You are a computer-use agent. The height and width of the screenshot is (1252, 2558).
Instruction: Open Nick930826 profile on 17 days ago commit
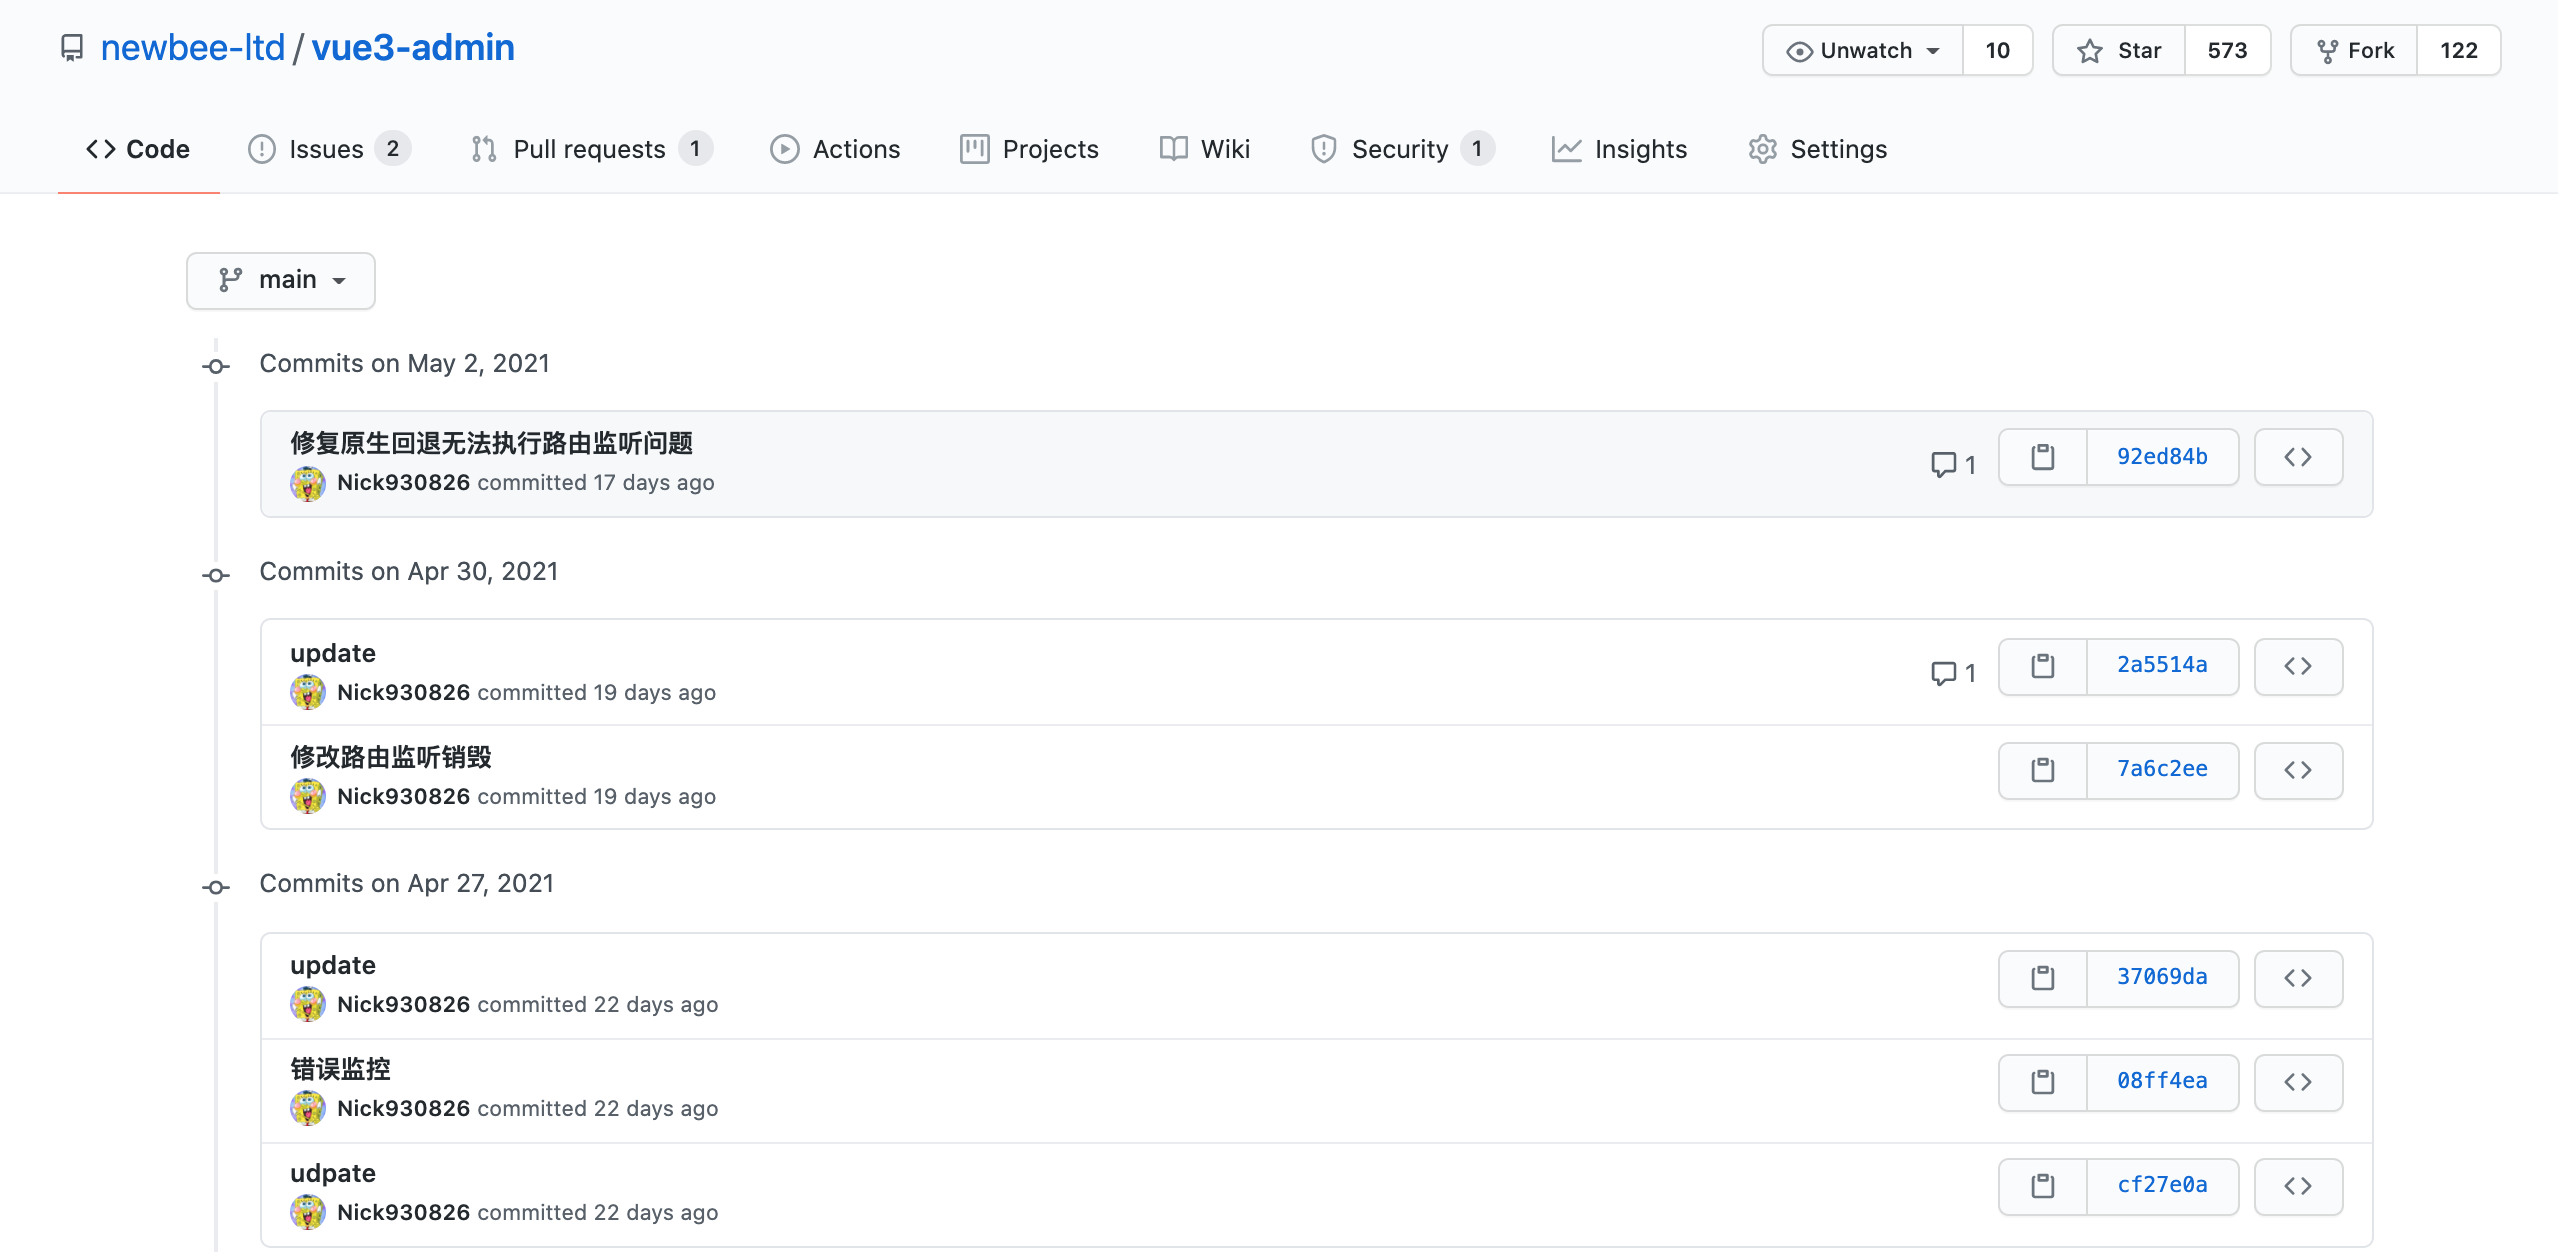[x=403, y=483]
